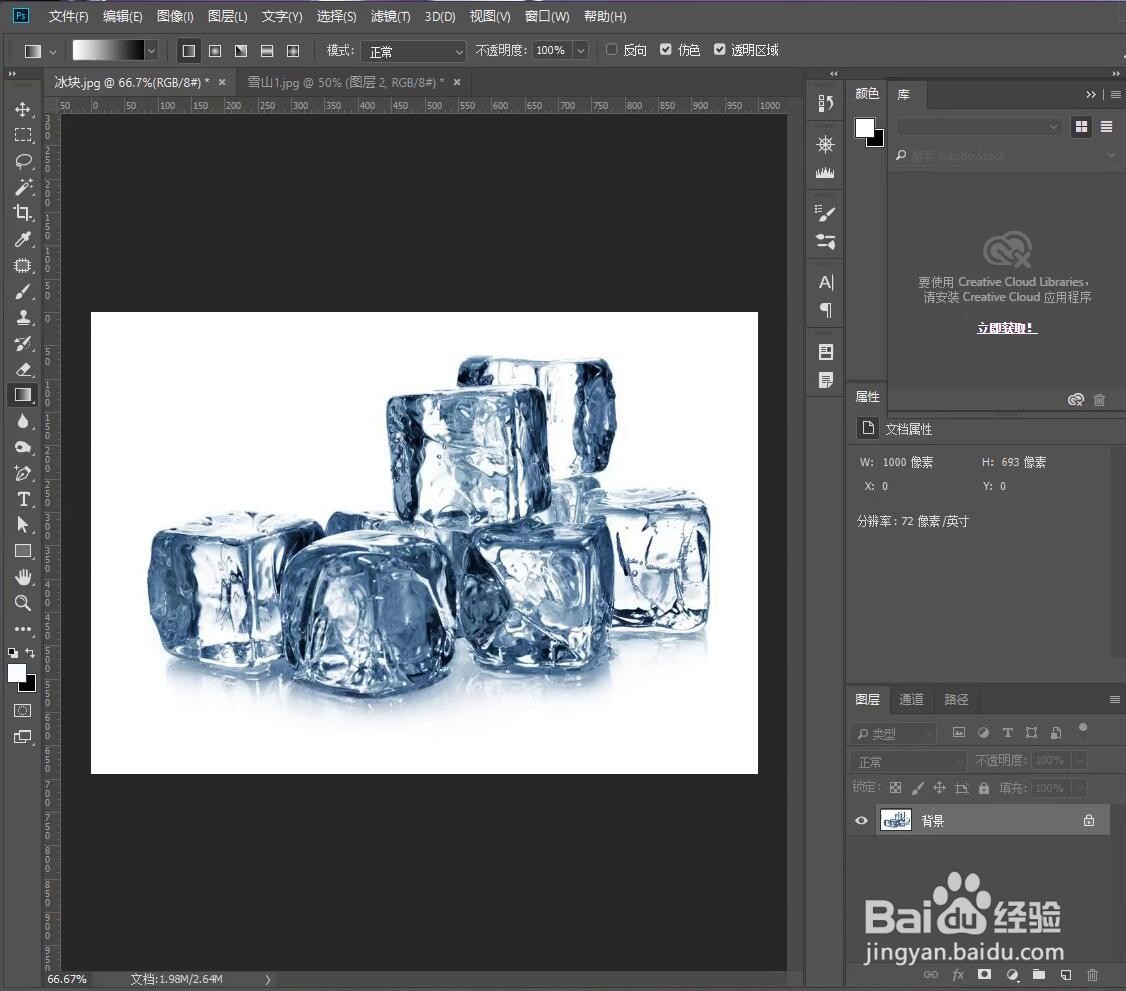The height and width of the screenshot is (991, 1126).
Task: Change the screen mode
Action: (x=23, y=737)
